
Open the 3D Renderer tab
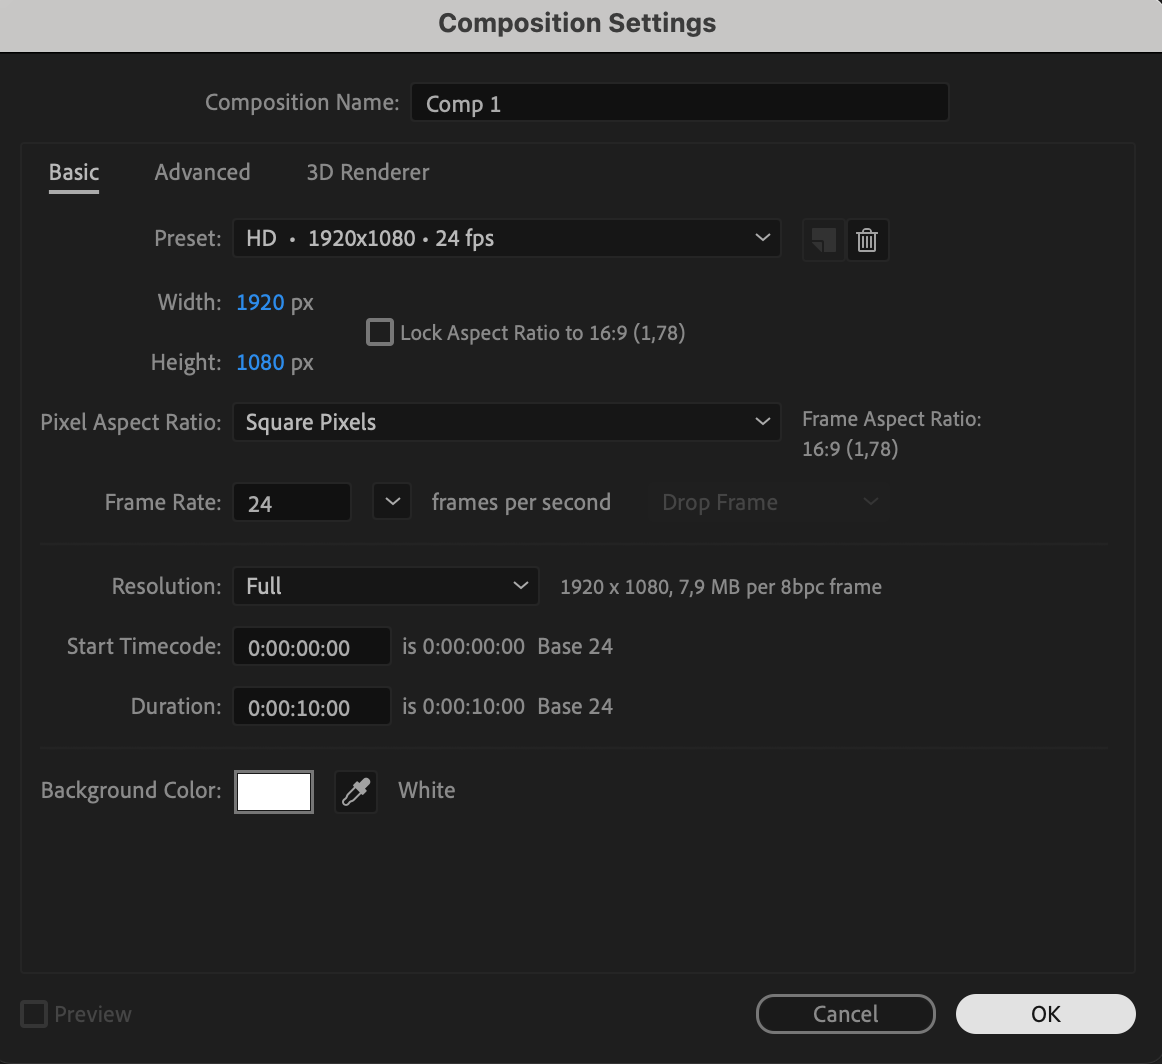[x=367, y=172]
